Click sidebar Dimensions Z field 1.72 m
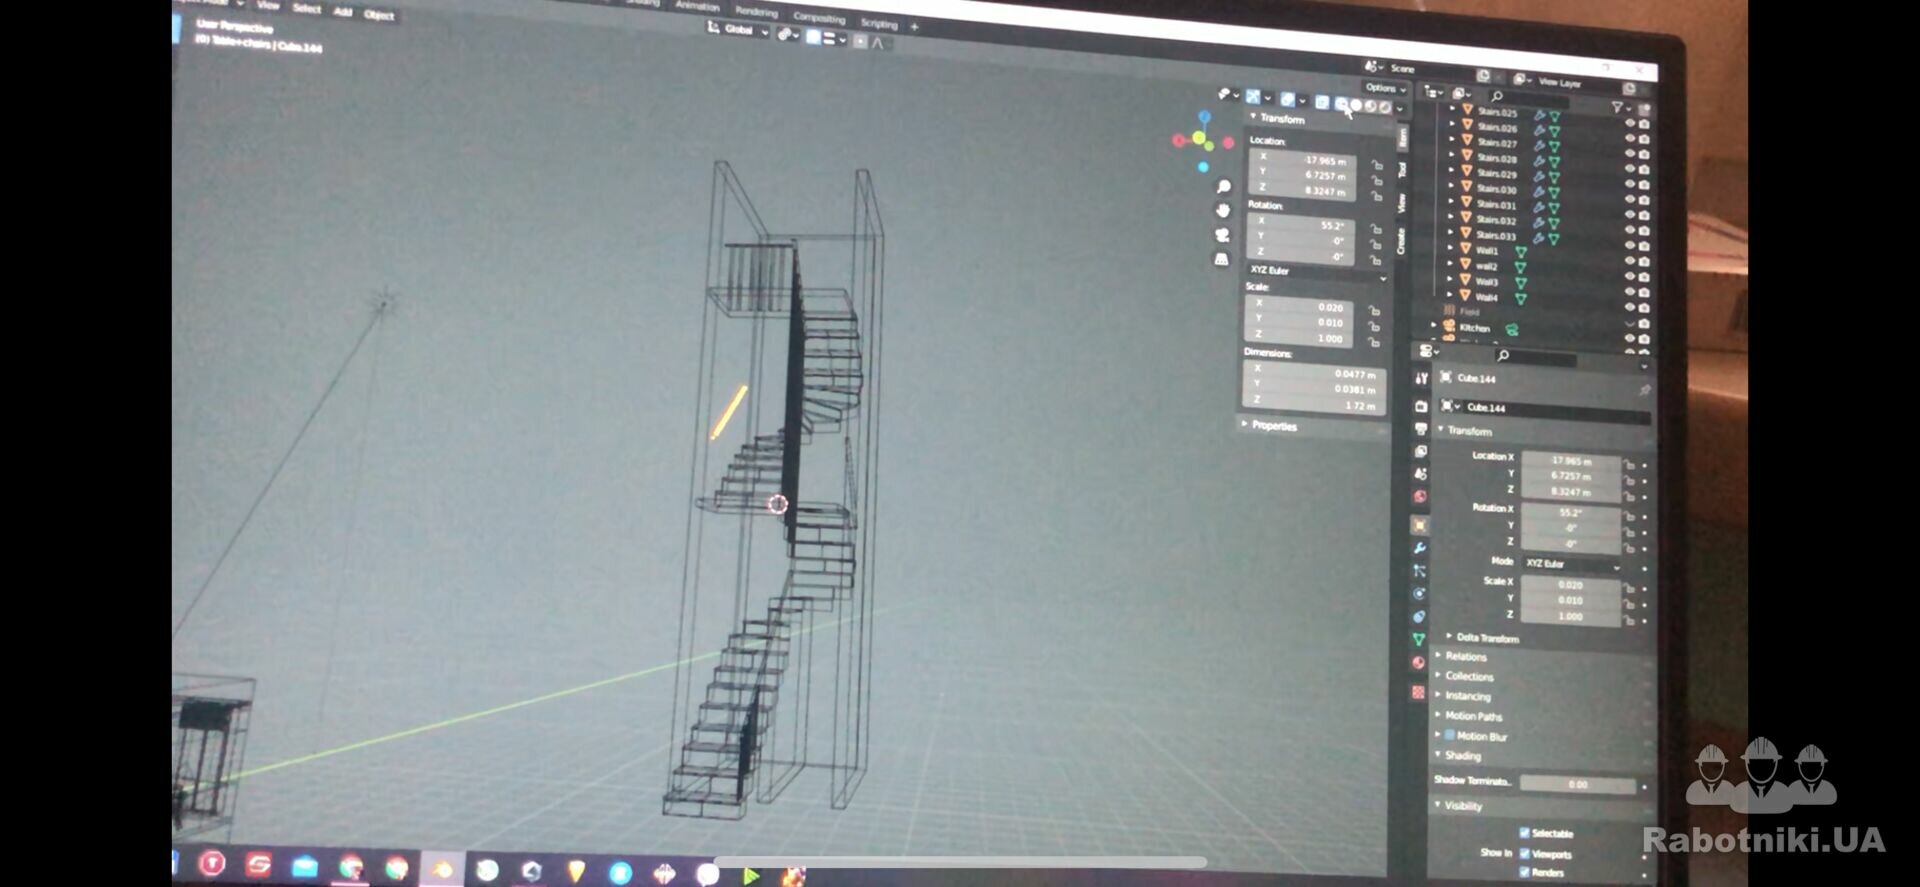This screenshot has width=1920, height=887. [x=1313, y=404]
